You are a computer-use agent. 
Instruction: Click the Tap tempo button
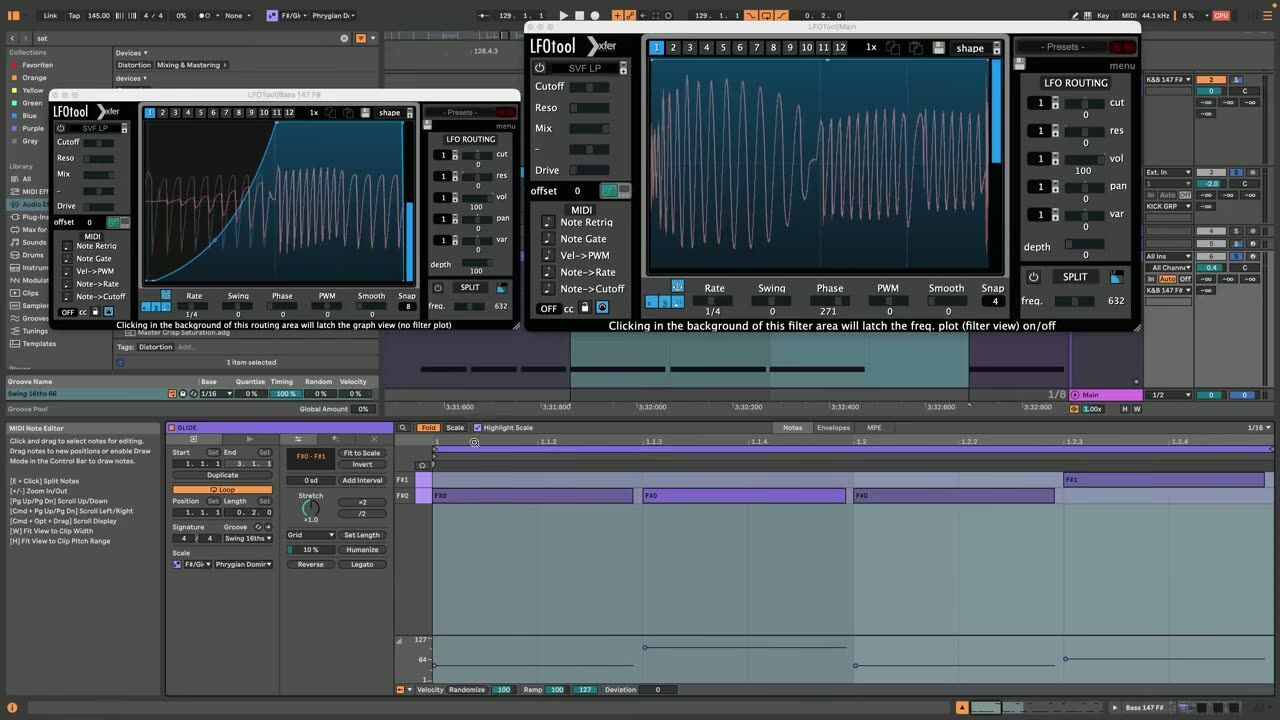[74, 16]
